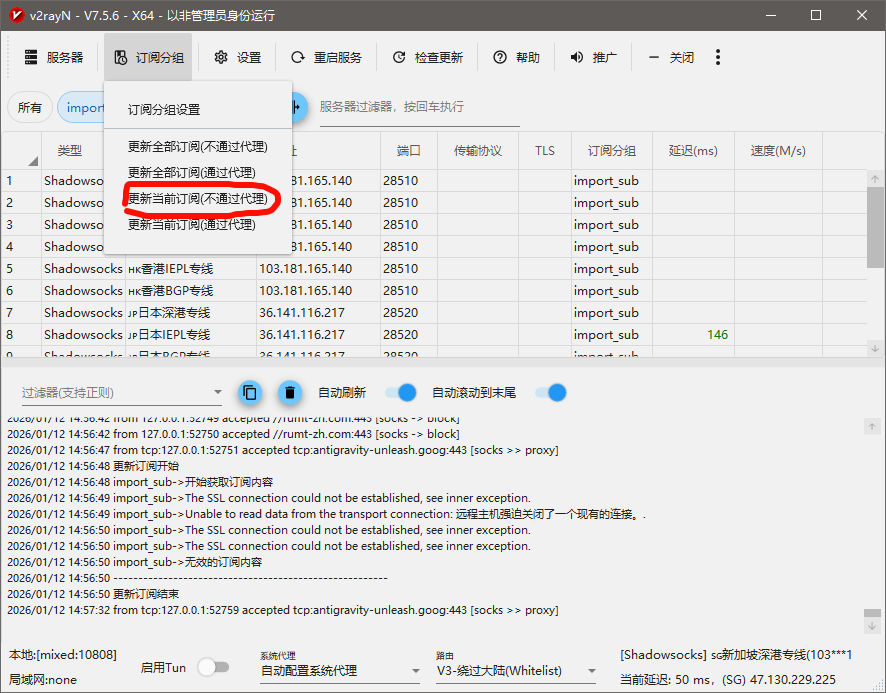The image size is (886, 693).
Task: Open the log 过滤器 filter combo box
Action: tap(122, 393)
